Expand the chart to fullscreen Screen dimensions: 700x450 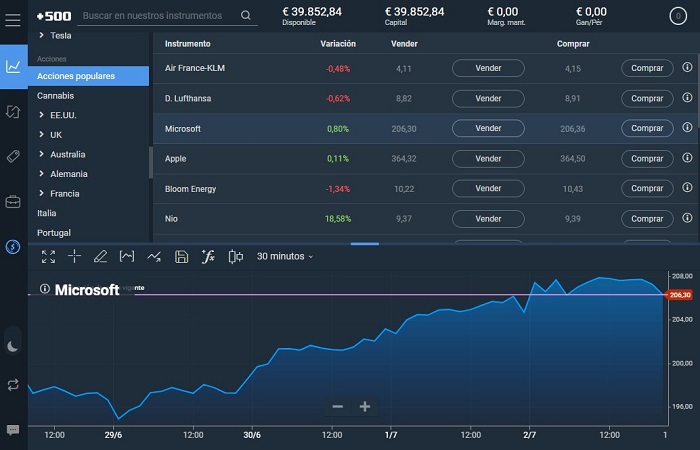[48, 257]
